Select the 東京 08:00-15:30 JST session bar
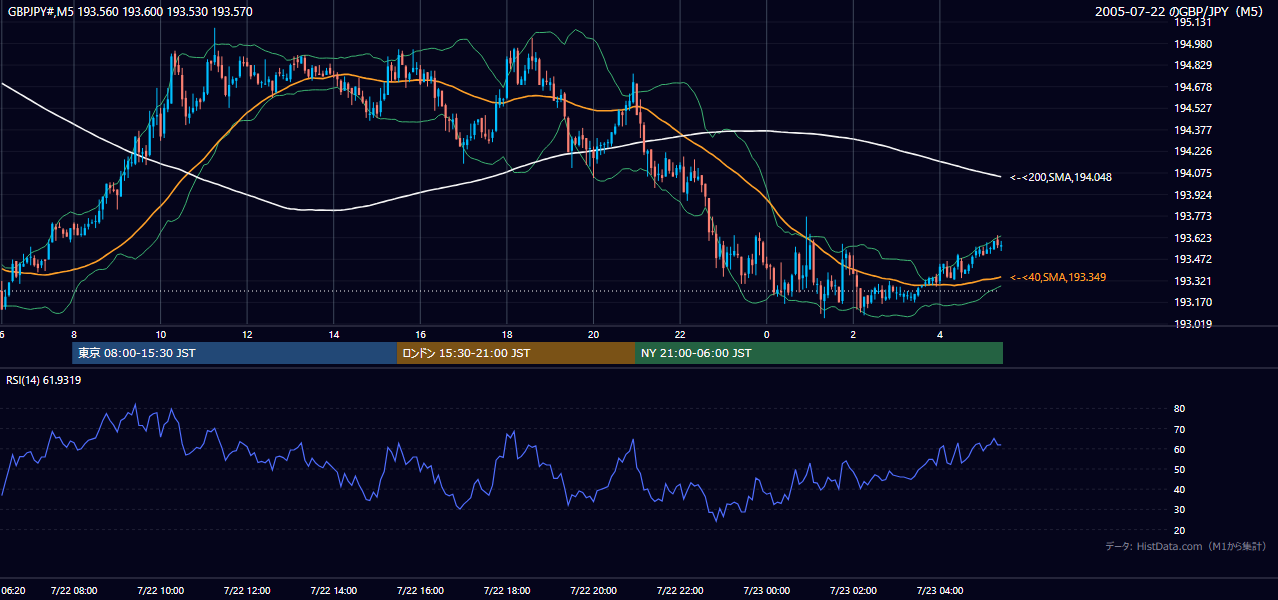The height and width of the screenshot is (600, 1278). 235,353
